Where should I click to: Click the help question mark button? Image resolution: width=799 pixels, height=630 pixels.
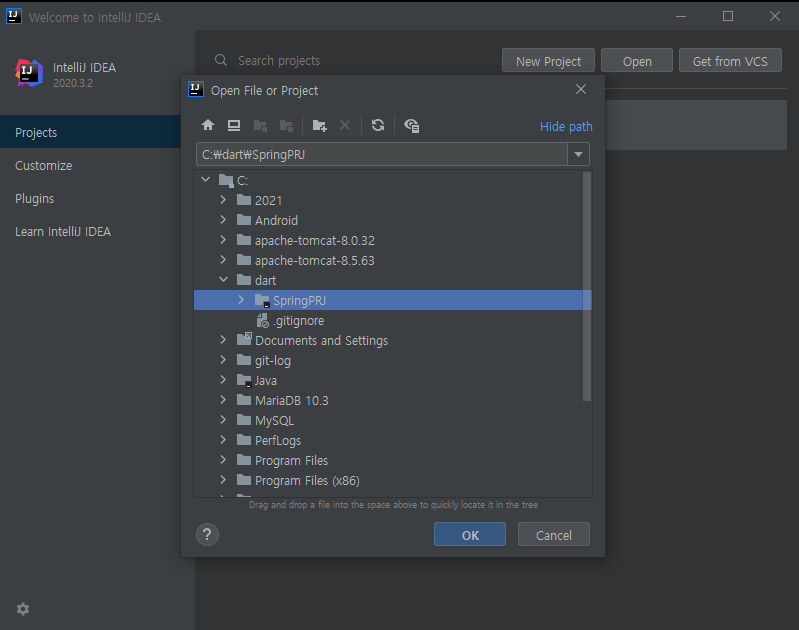[207, 535]
